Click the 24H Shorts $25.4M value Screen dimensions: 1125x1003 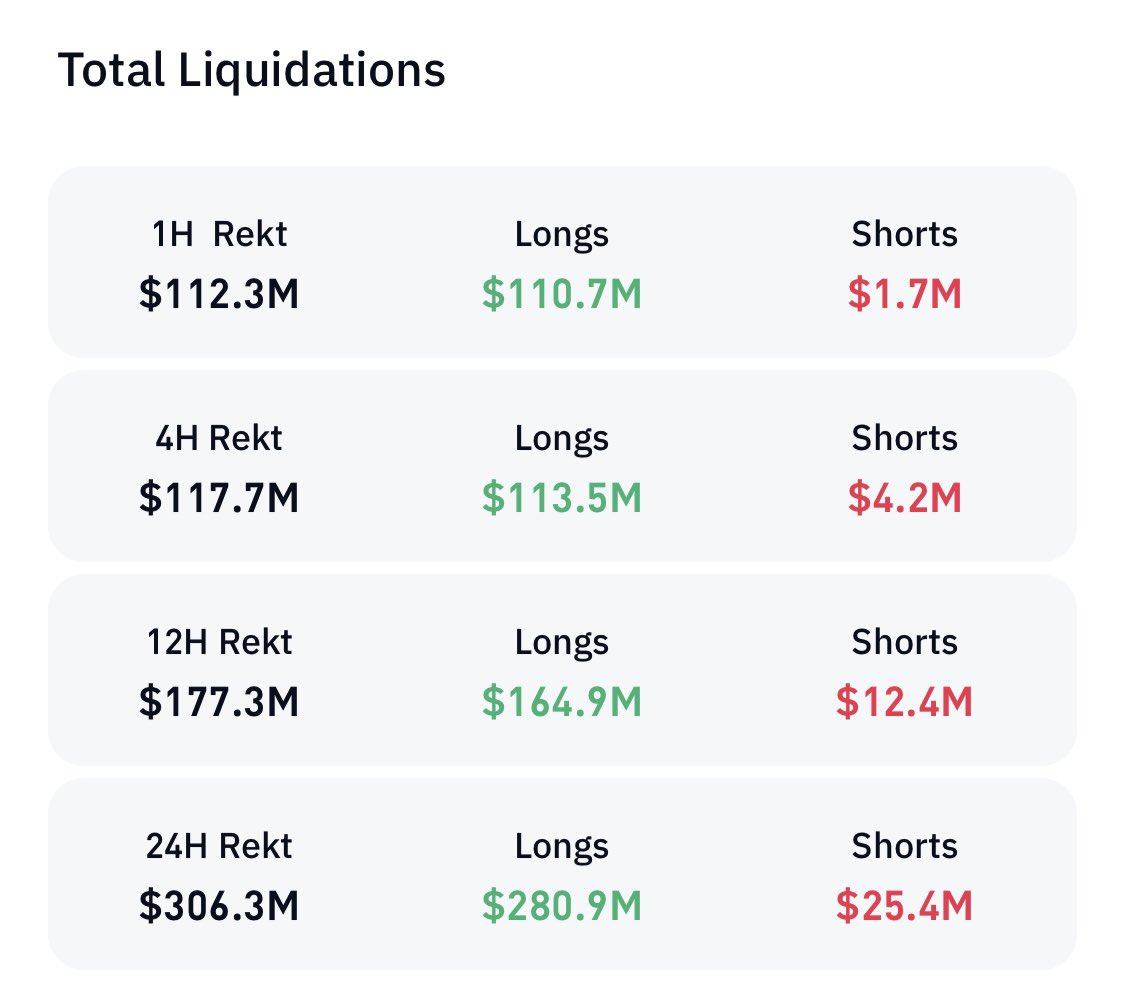(x=905, y=905)
